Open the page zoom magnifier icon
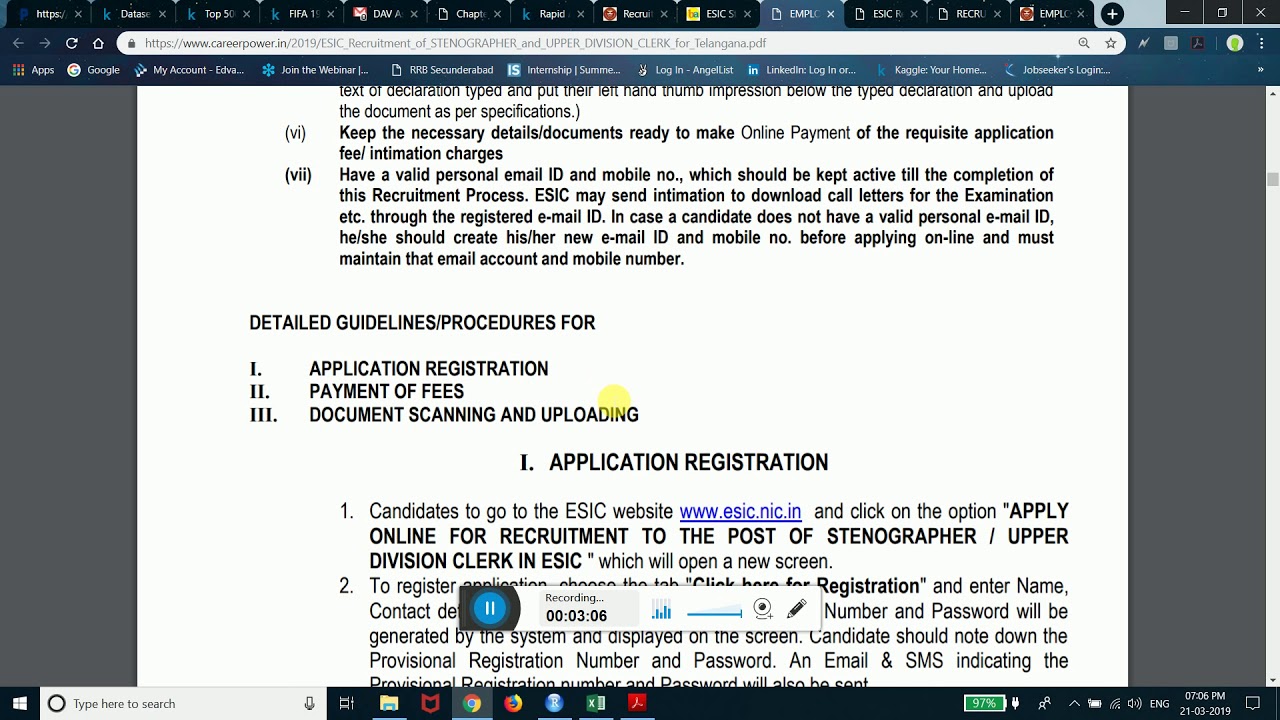The image size is (1280, 720). [1084, 43]
